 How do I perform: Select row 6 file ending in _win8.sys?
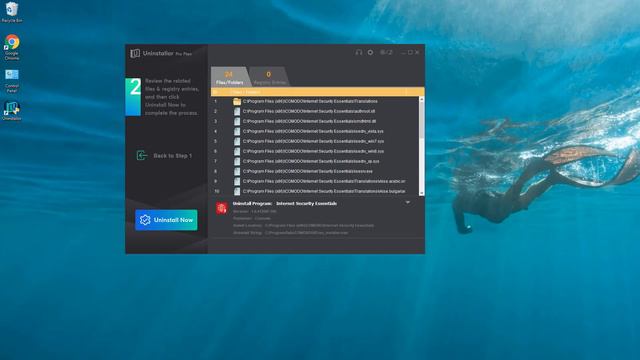click(315, 151)
